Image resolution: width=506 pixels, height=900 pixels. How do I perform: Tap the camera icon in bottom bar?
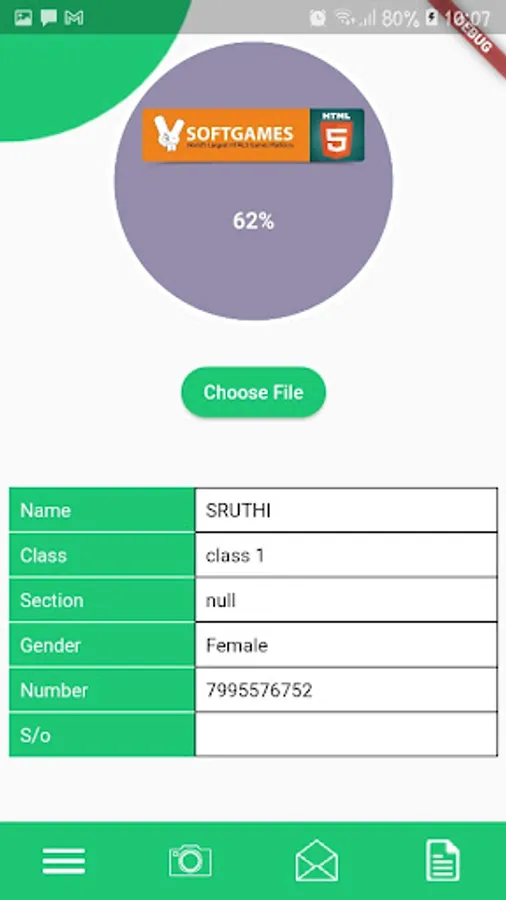coord(190,860)
